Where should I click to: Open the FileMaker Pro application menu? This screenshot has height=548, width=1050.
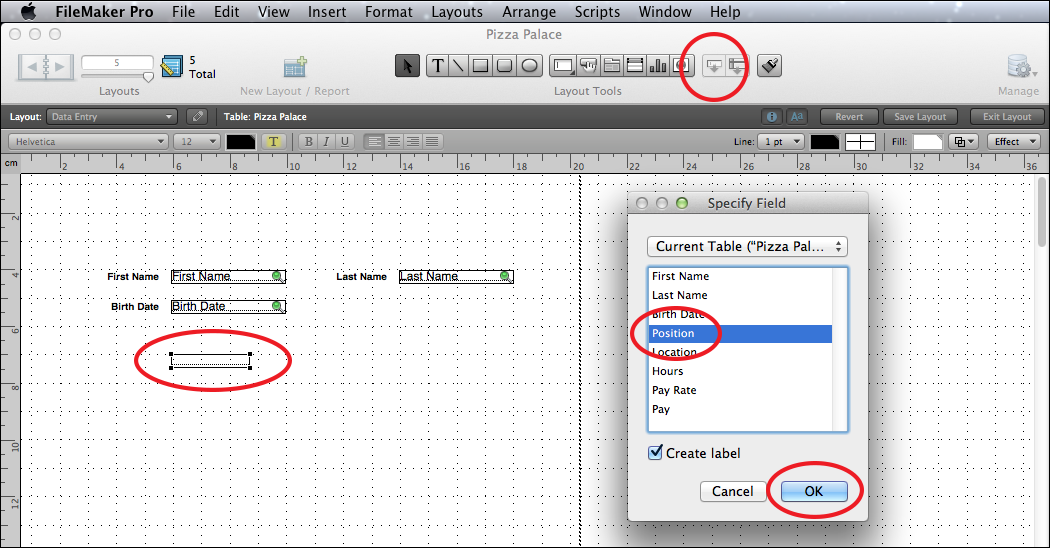104,11
